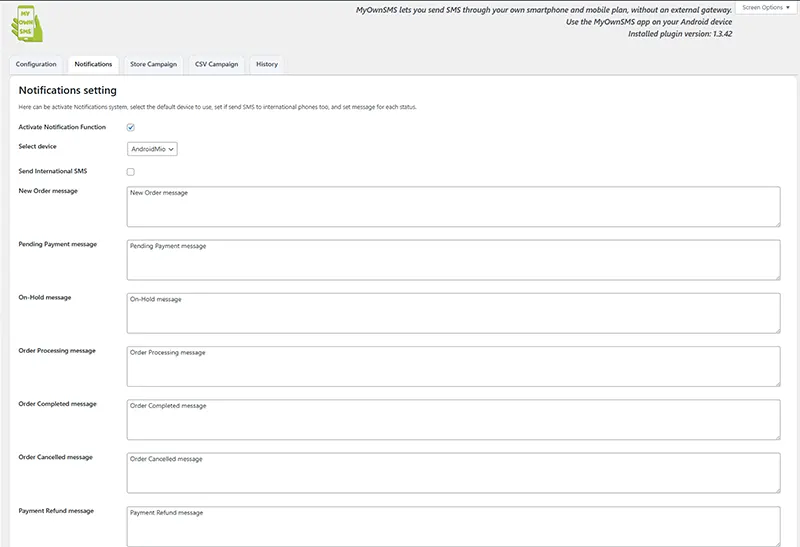Click inside the Order Cancelled message box
Viewport: 800px width, 547px height.
point(453,472)
